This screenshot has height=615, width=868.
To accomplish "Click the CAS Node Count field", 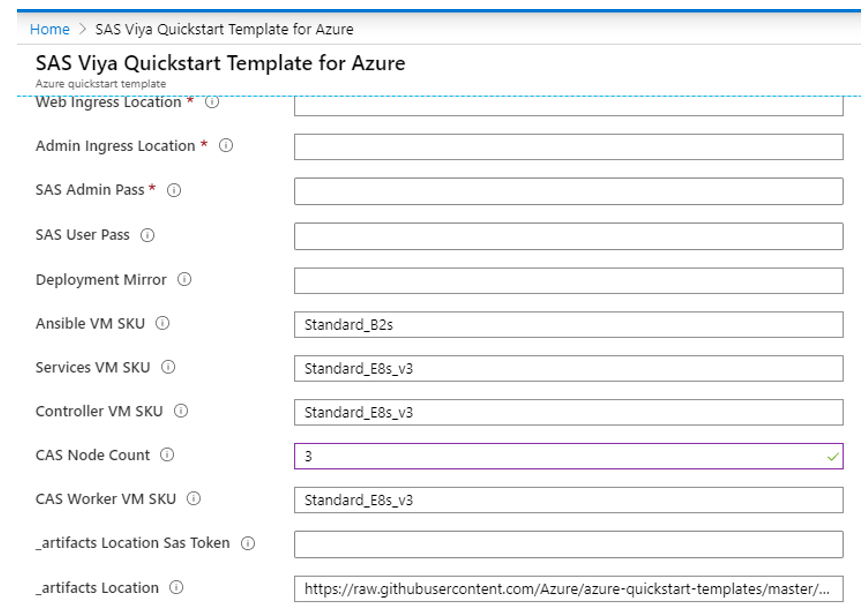I will coord(560,456).
